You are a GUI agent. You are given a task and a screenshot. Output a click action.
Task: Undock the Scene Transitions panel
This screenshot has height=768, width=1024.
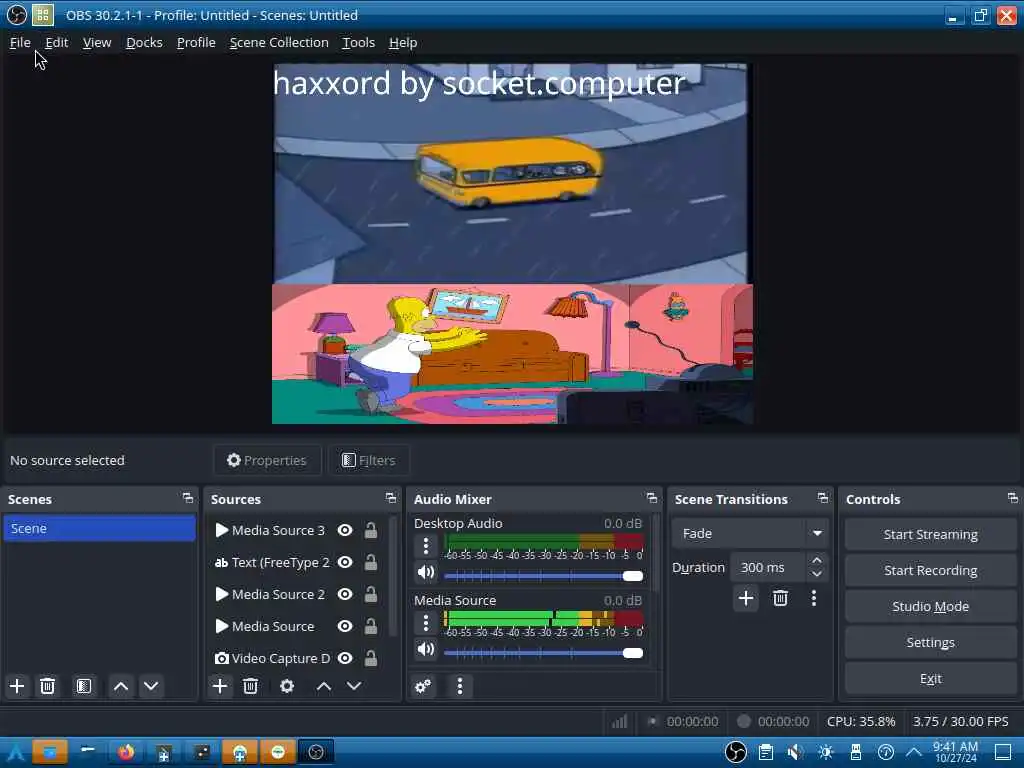click(x=823, y=498)
